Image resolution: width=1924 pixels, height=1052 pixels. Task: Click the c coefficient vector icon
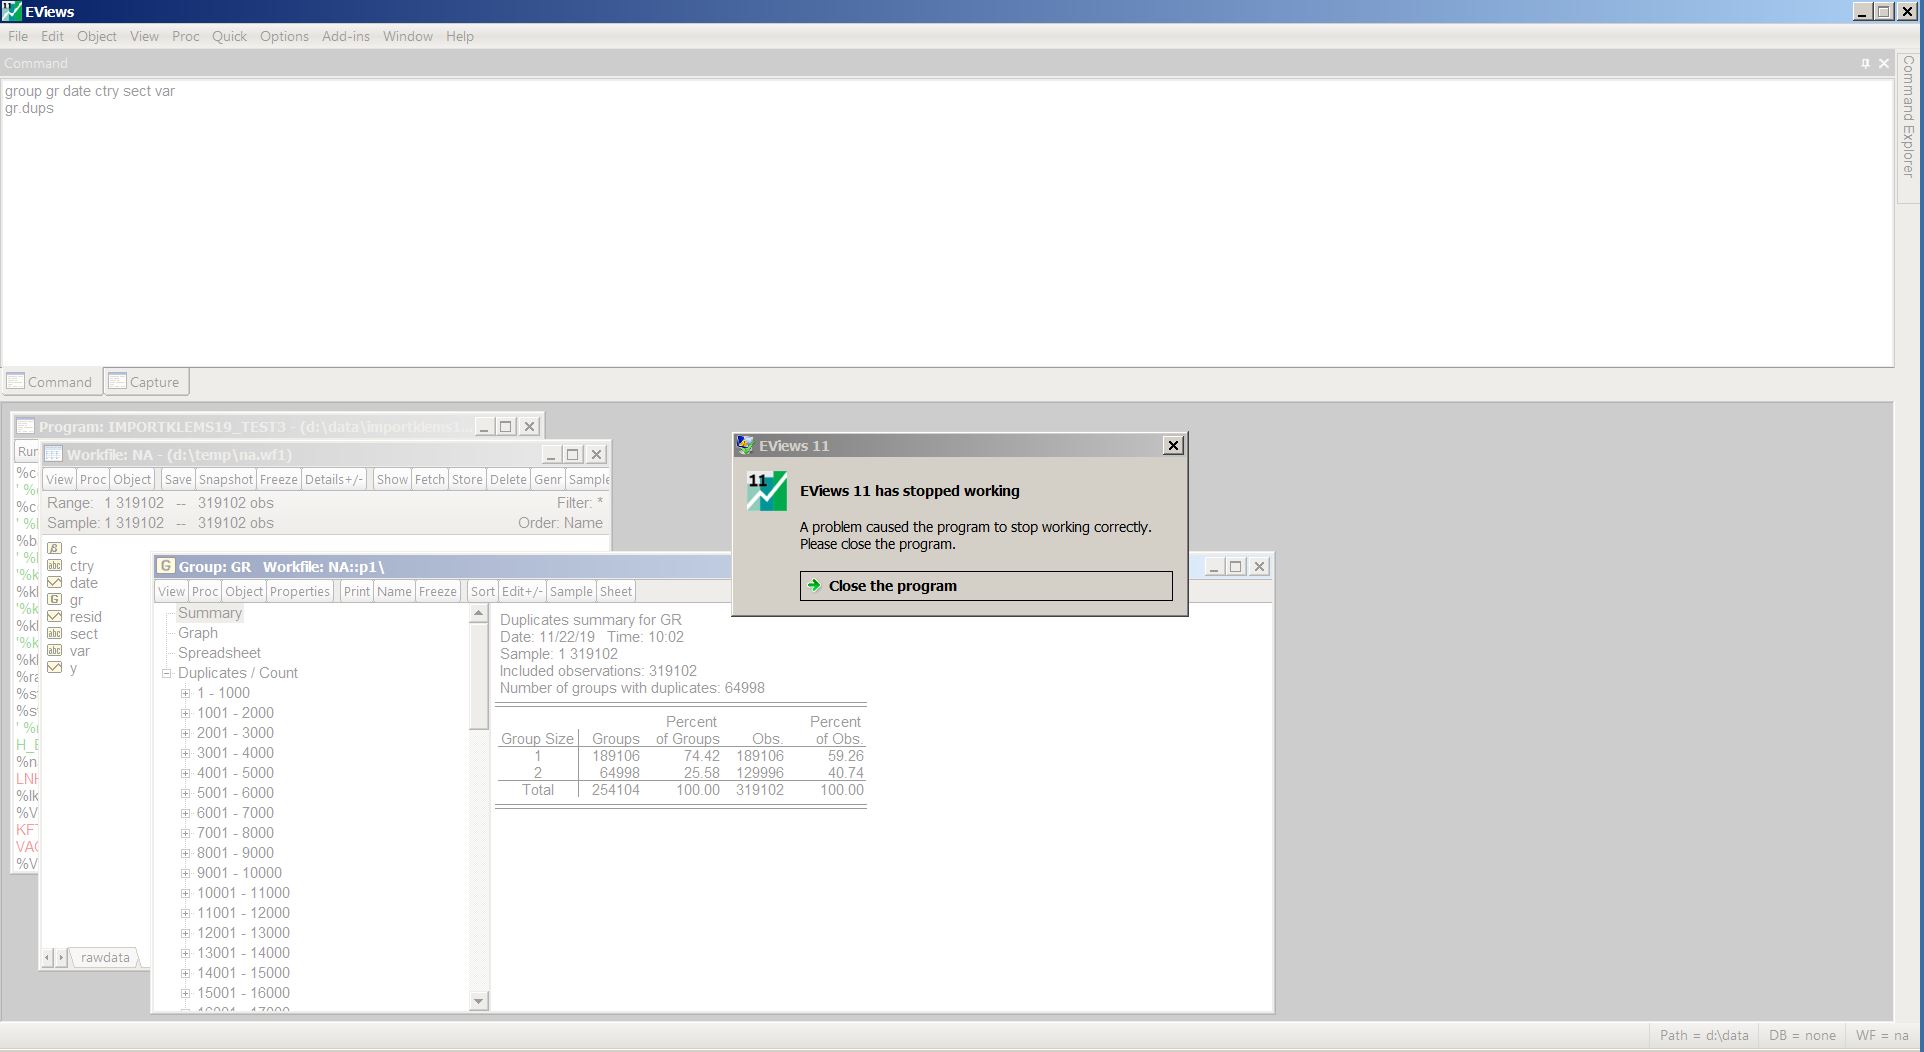tap(55, 549)
